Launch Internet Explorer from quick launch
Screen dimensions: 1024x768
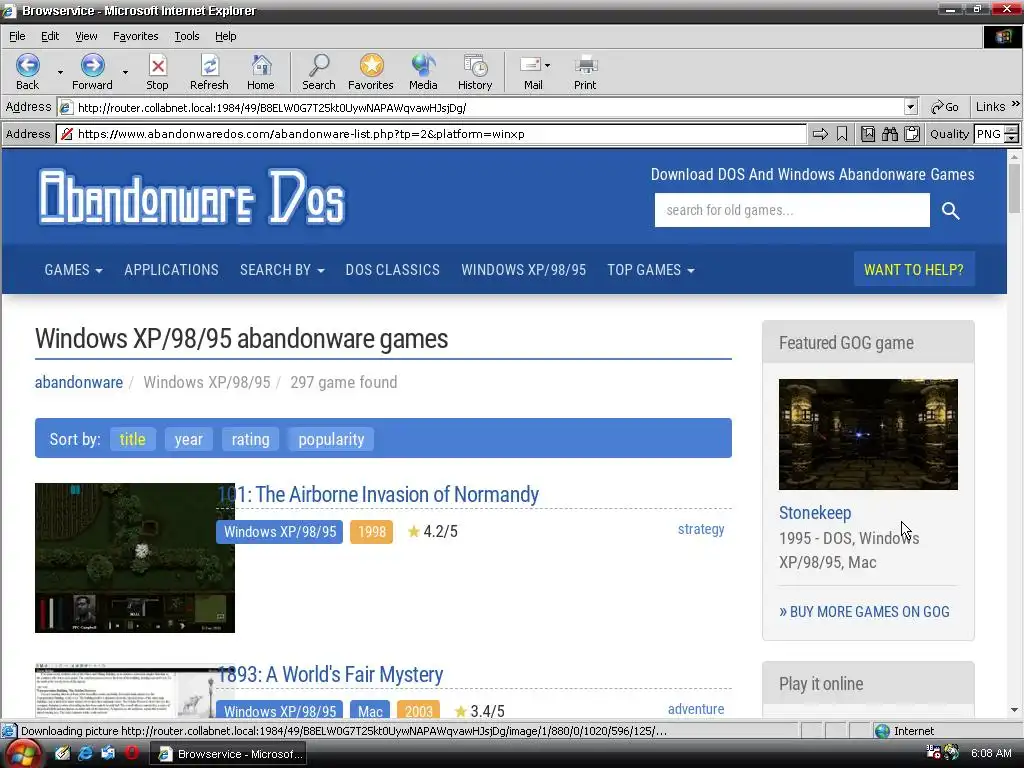coord(85,754)
